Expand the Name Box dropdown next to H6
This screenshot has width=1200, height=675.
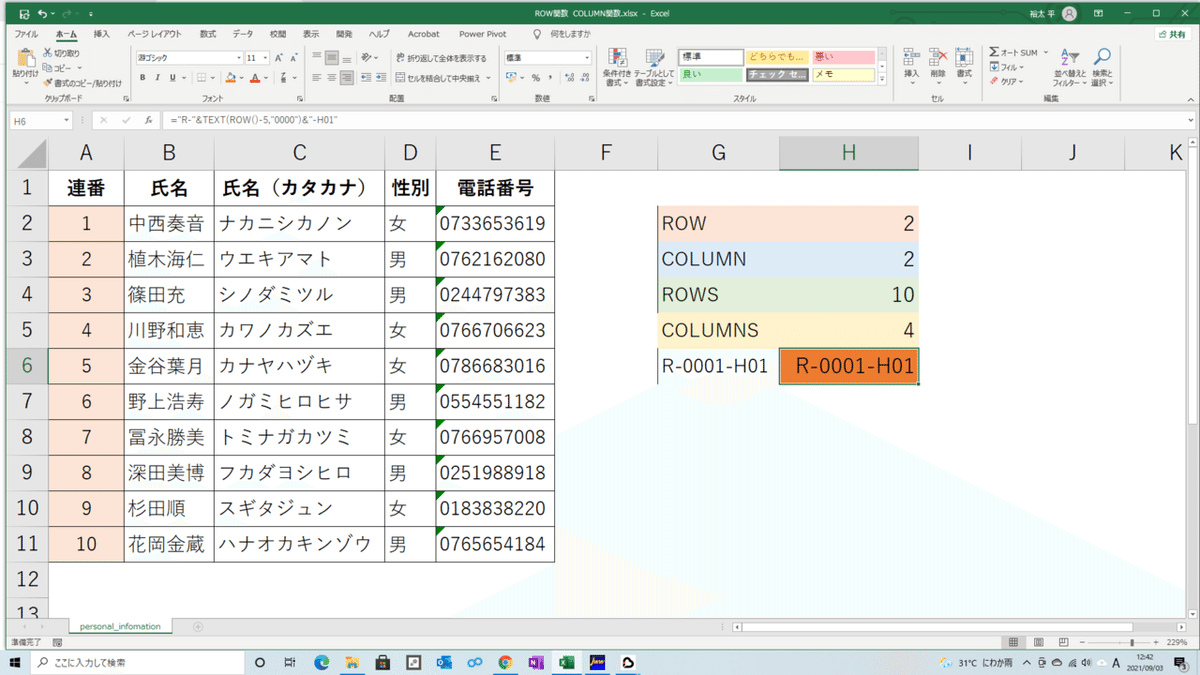point(66,120)
